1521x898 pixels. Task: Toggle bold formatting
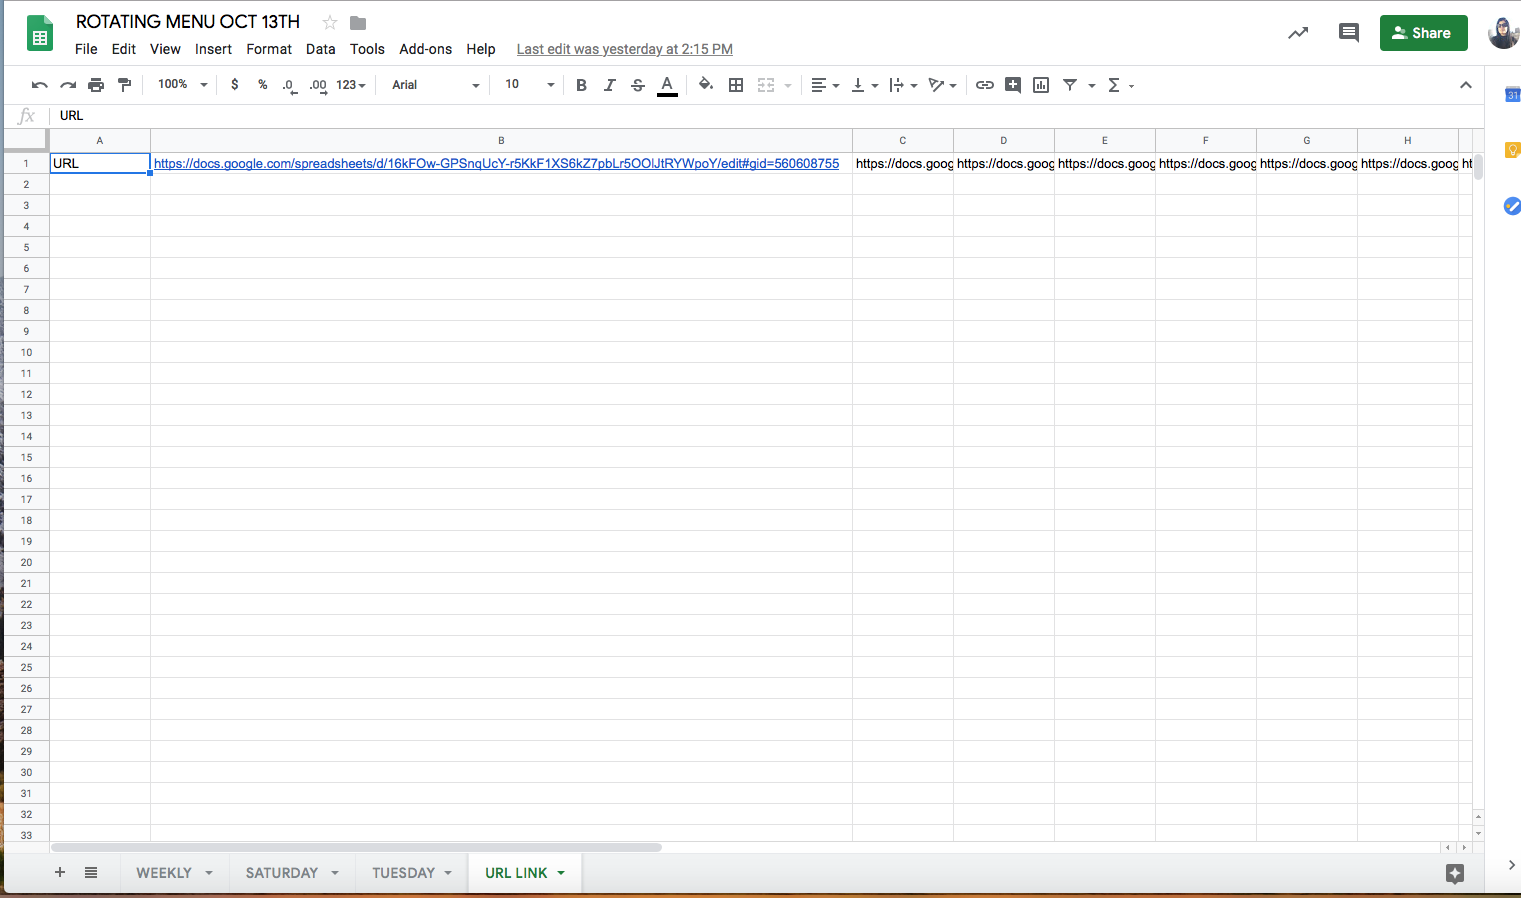pyautogui.click(x=581, y=85)
